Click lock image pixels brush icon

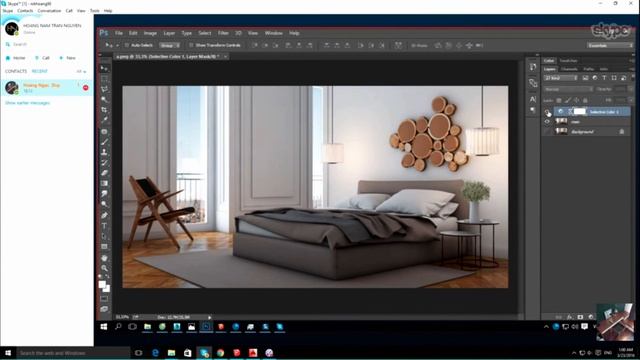click(567, 100)
